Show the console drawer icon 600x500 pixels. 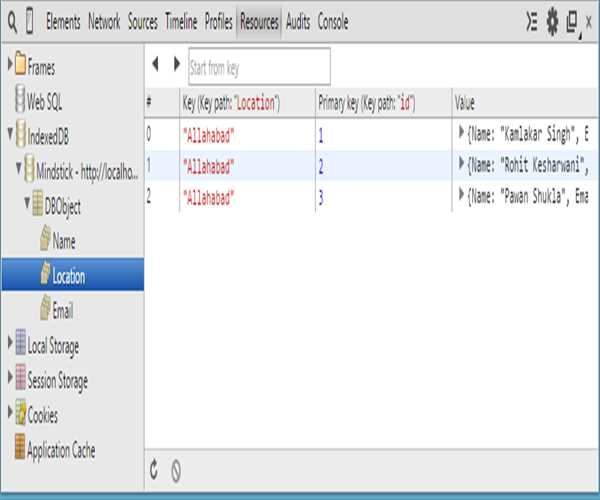coord(532,21)
